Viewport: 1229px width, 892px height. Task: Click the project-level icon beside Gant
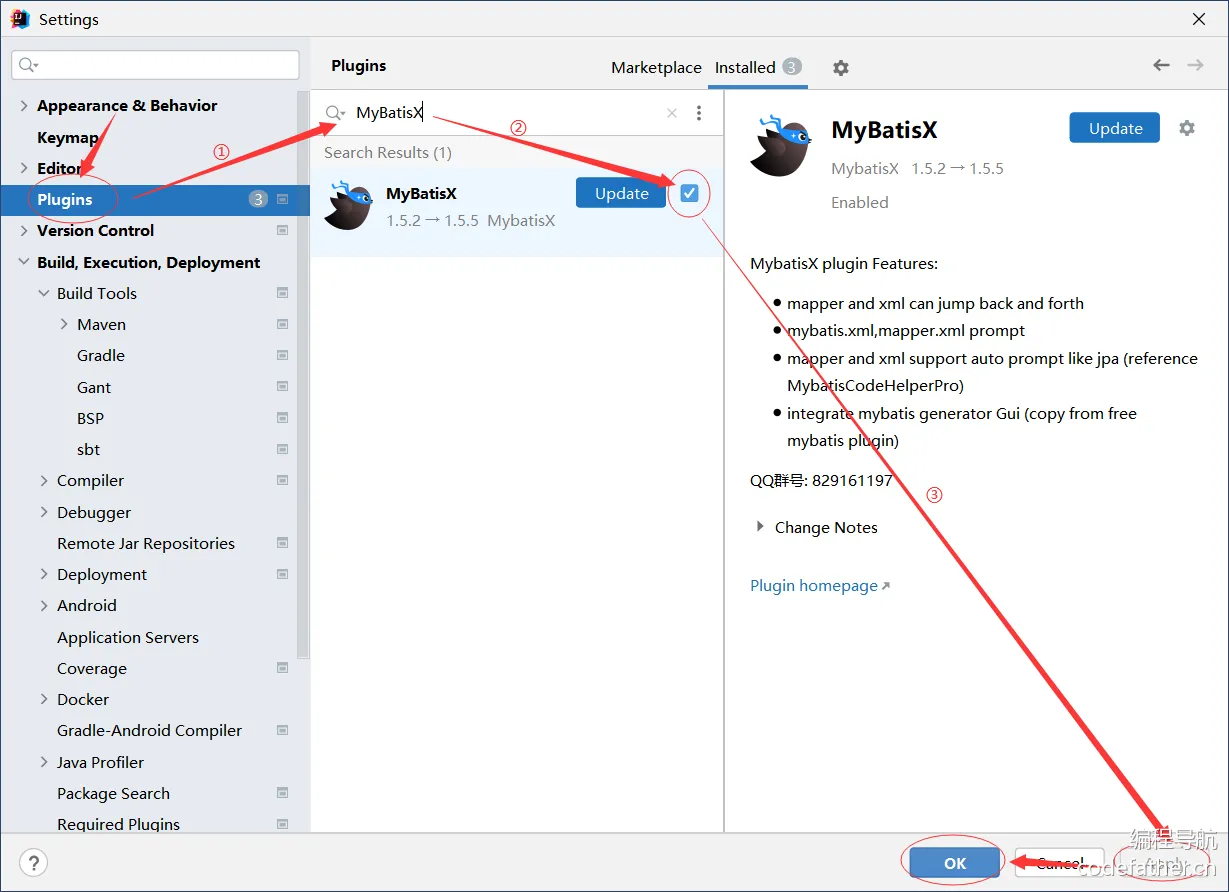[x=282, y=387]
